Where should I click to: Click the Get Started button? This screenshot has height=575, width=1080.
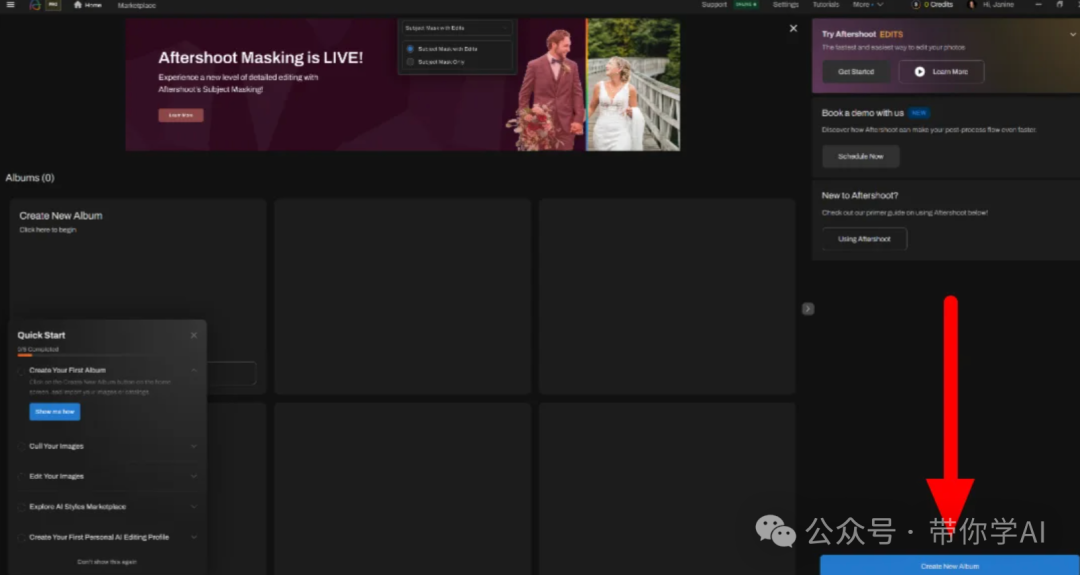(x=855, y=72)
